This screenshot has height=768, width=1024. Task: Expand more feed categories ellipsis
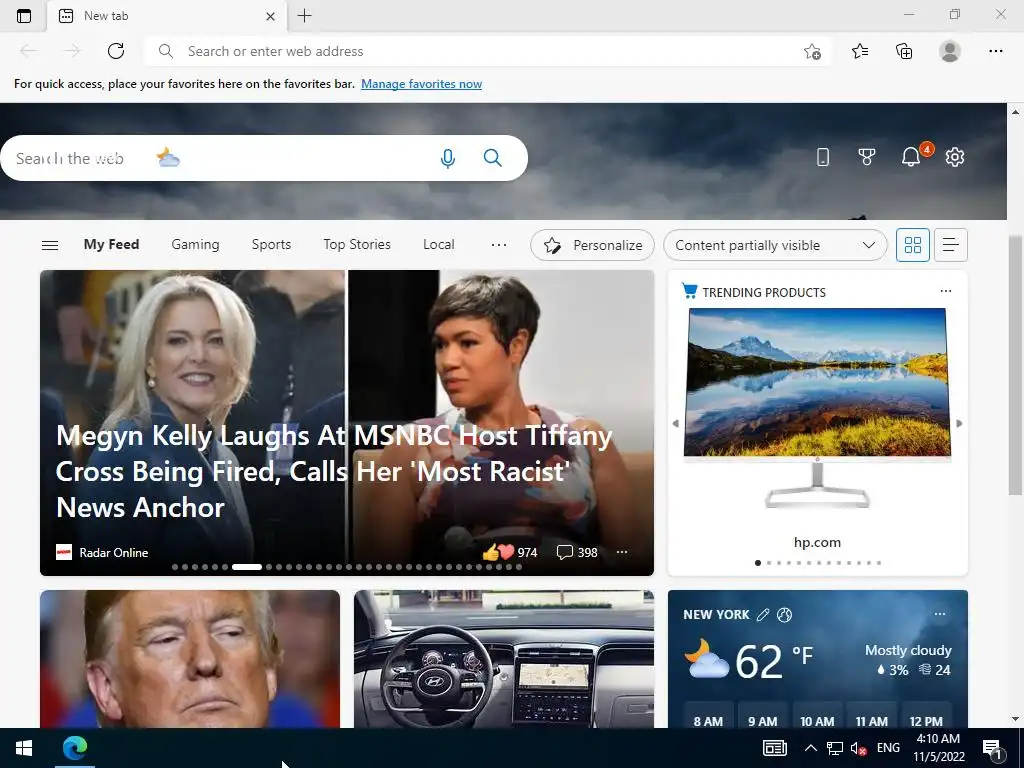coord(498,245)
